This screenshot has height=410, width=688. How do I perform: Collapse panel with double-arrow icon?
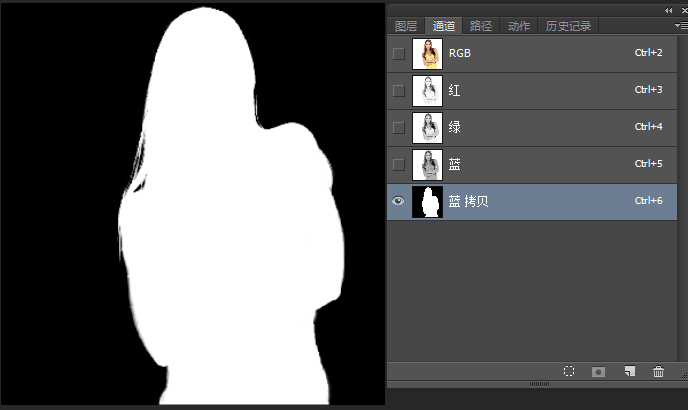coord(668,11)
